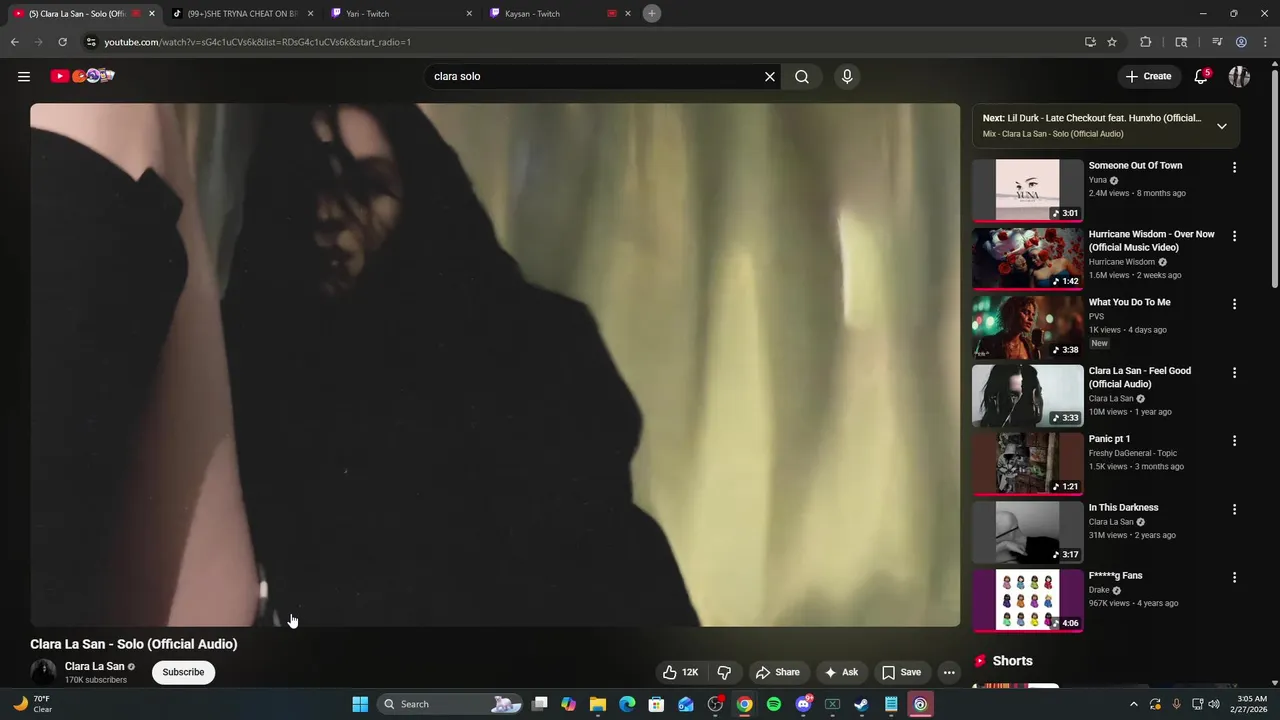
Task: Click the Shorts section heading
Action: coord(1012,661)
